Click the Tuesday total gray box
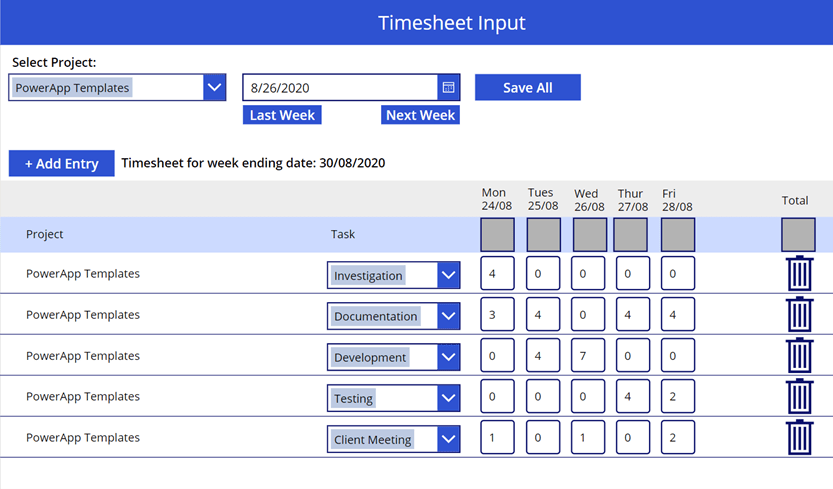 pyautogui.click(x=543, y=234)
